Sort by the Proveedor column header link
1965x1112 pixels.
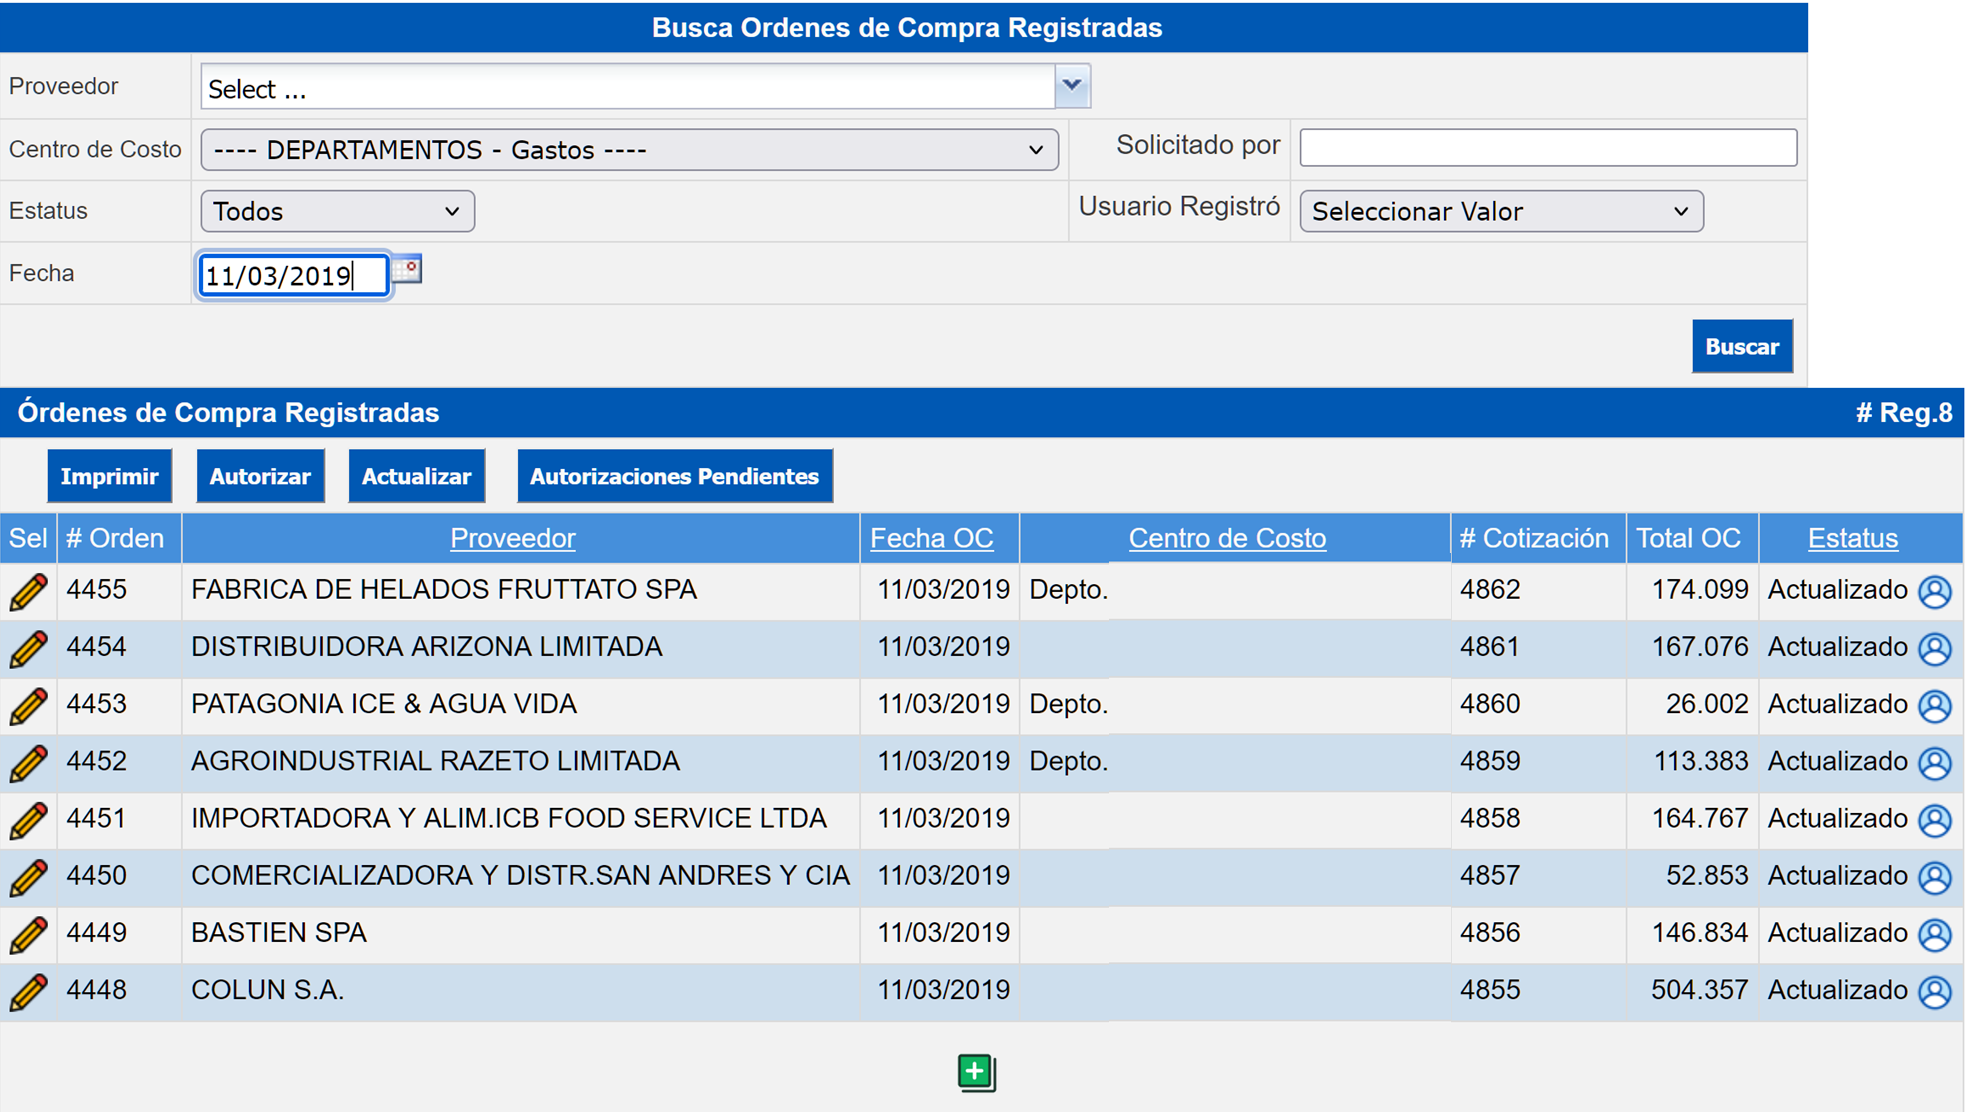pyautogui.click(x=512, y=538)
